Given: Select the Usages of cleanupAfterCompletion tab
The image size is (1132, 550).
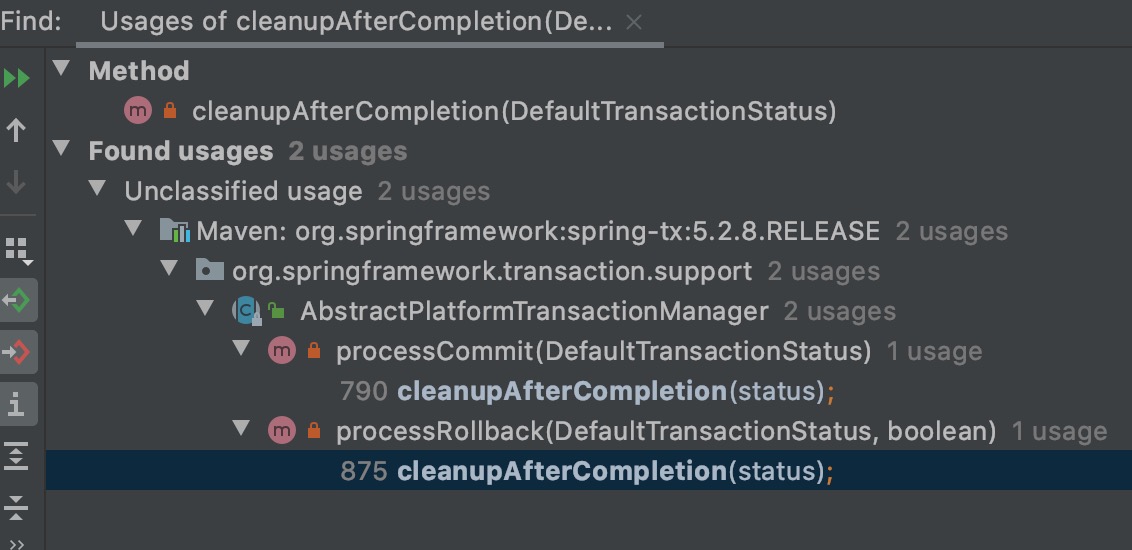Looking at the screenshot, I should [356, 22].
